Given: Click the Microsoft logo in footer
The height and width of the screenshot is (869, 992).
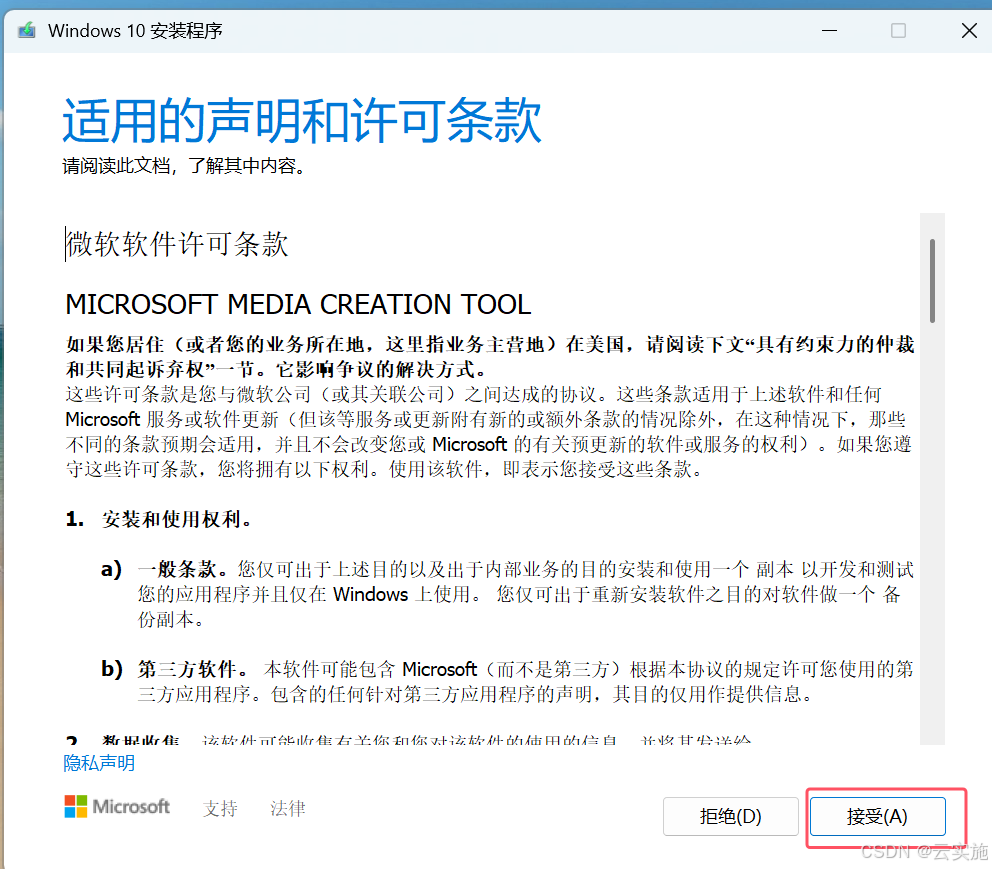Looking at the screenshot, I should coord(117,806).
